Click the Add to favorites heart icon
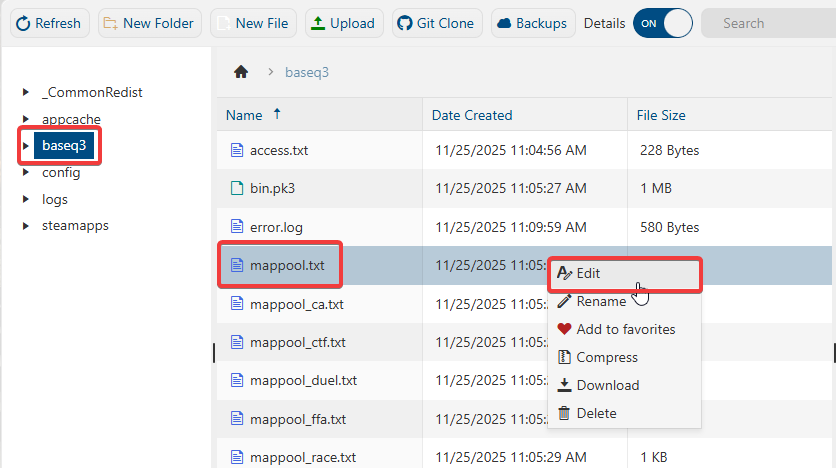Viewport: 836px width, 468px height. [x=564, y=329]
